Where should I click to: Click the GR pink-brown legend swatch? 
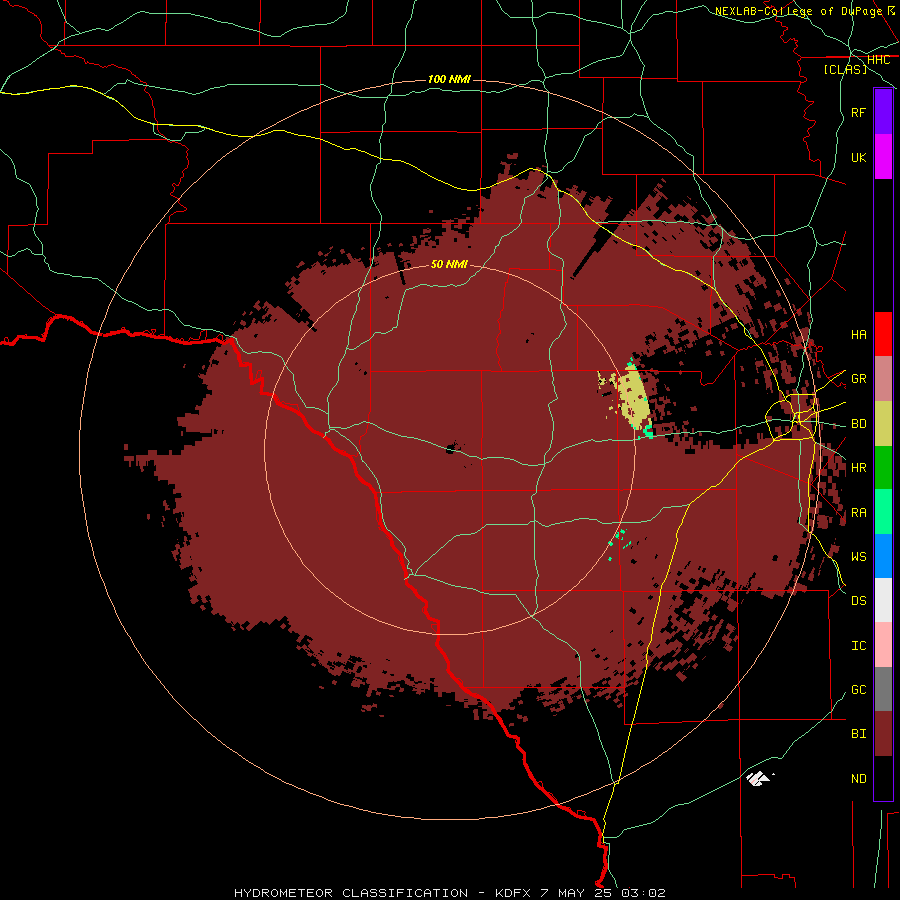[x=883, y=379]
